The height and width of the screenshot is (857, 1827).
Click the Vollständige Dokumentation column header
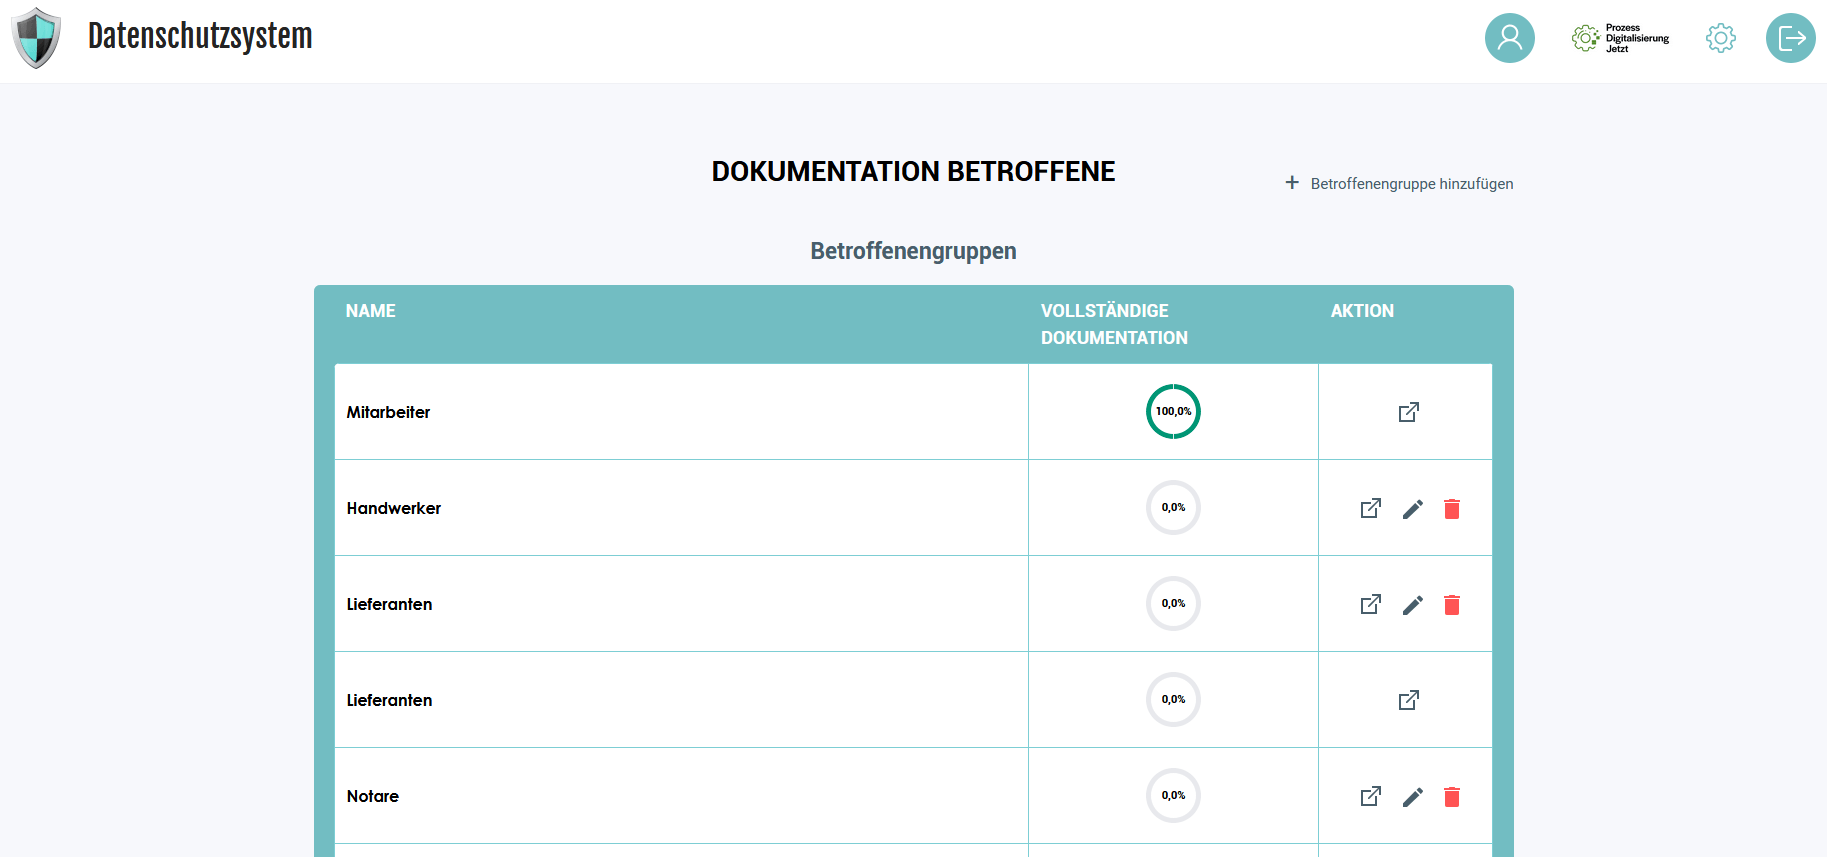click(x=1114, y=324)
